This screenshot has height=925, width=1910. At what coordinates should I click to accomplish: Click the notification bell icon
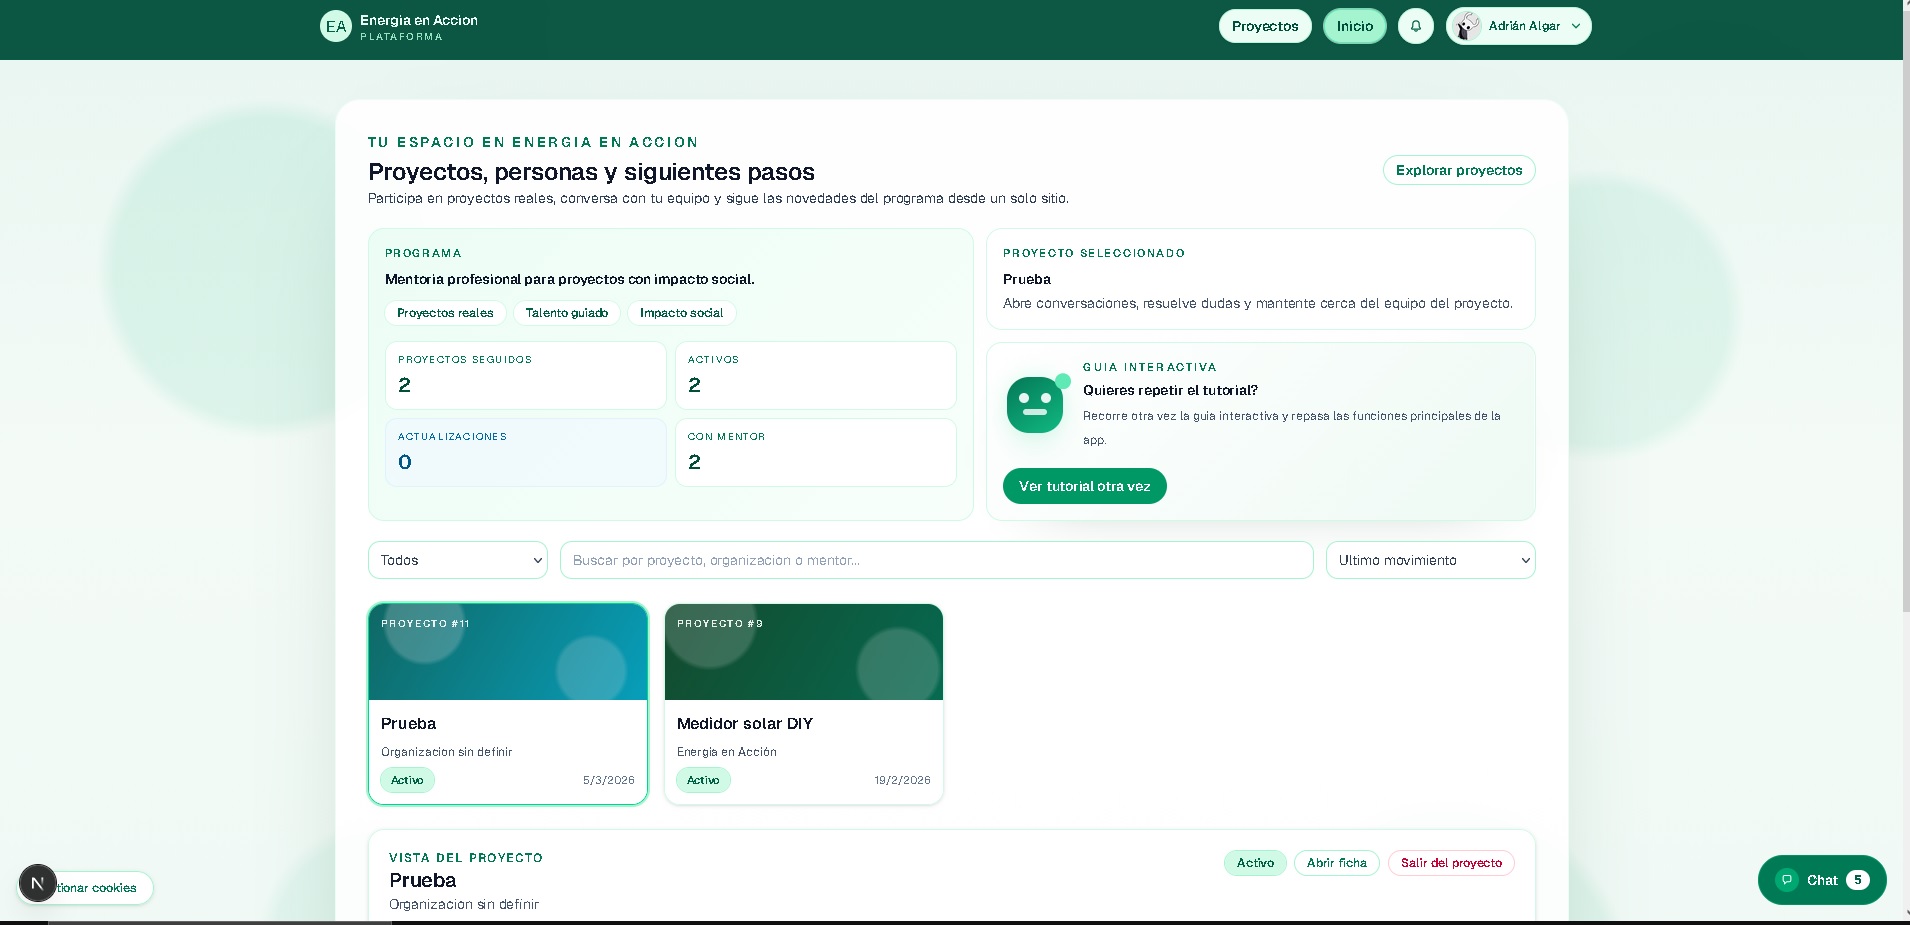click(x=1415, y=26)
